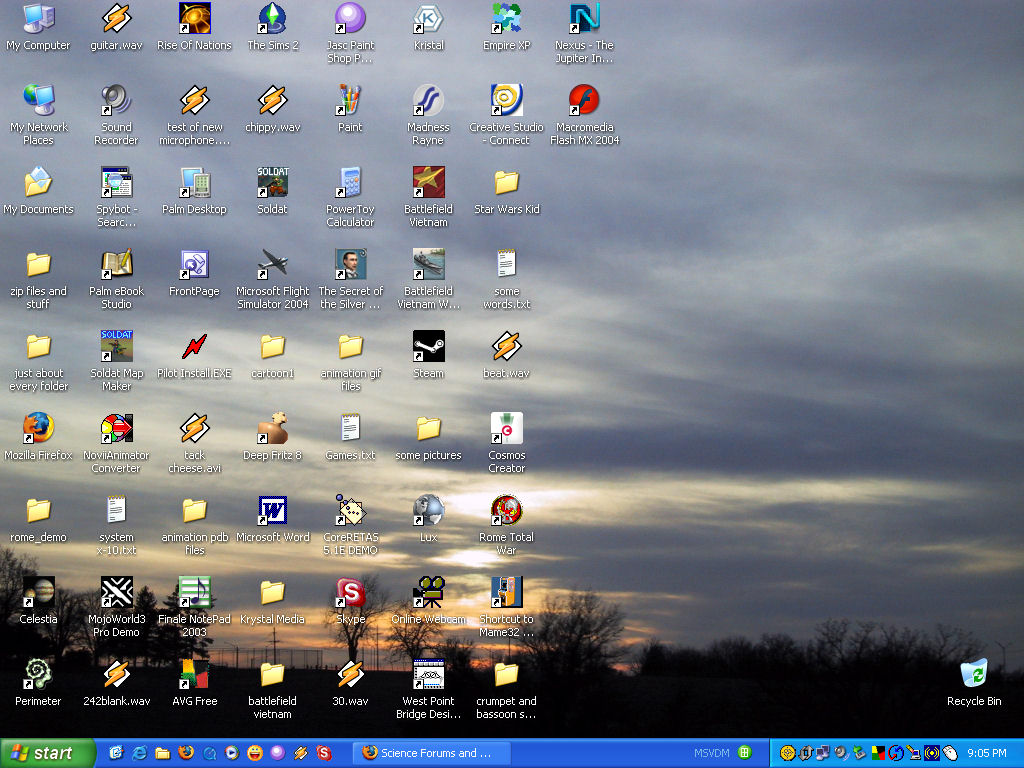Click the system tray clock

[x=986, y=753]
